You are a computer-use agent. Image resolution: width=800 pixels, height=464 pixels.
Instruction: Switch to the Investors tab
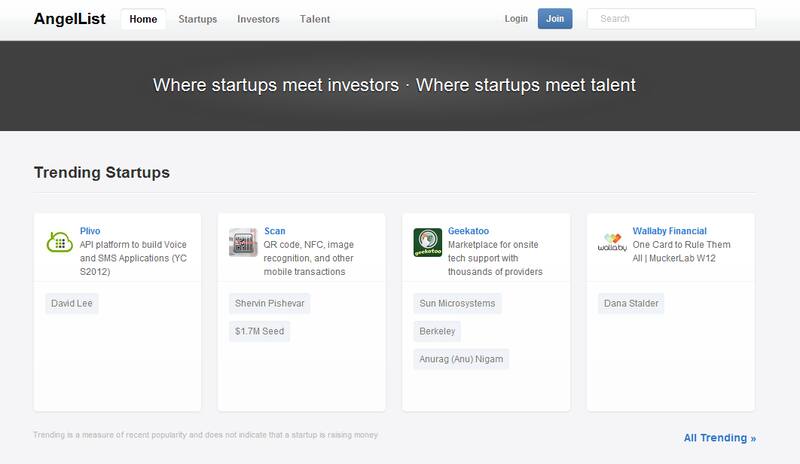coord(258,19)
